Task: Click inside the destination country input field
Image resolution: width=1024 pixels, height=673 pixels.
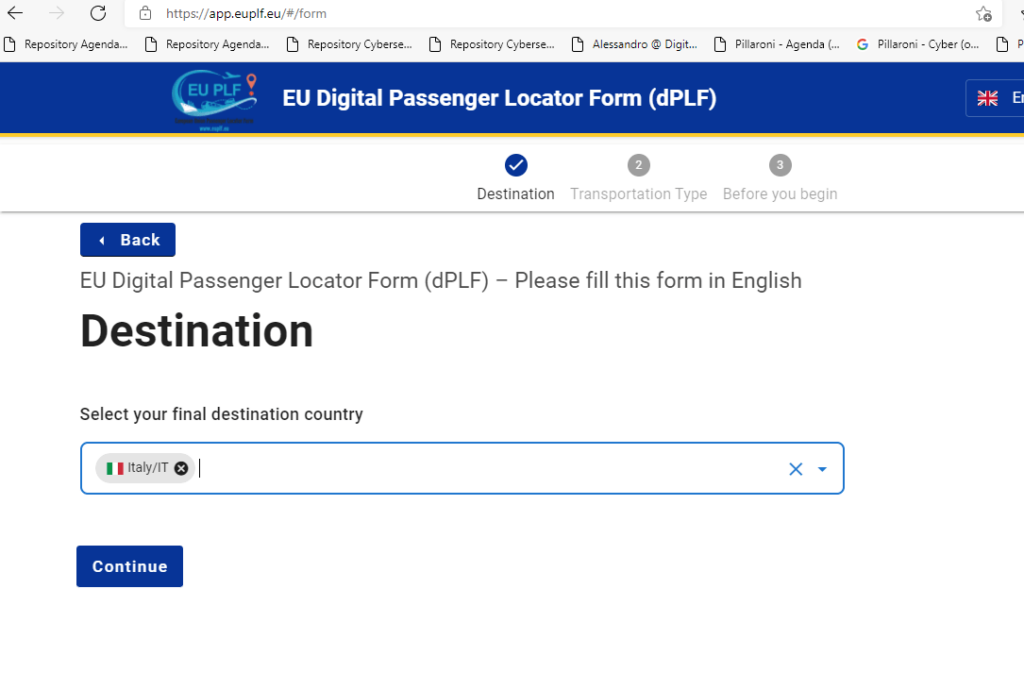Action: click(x=400, y=468)
